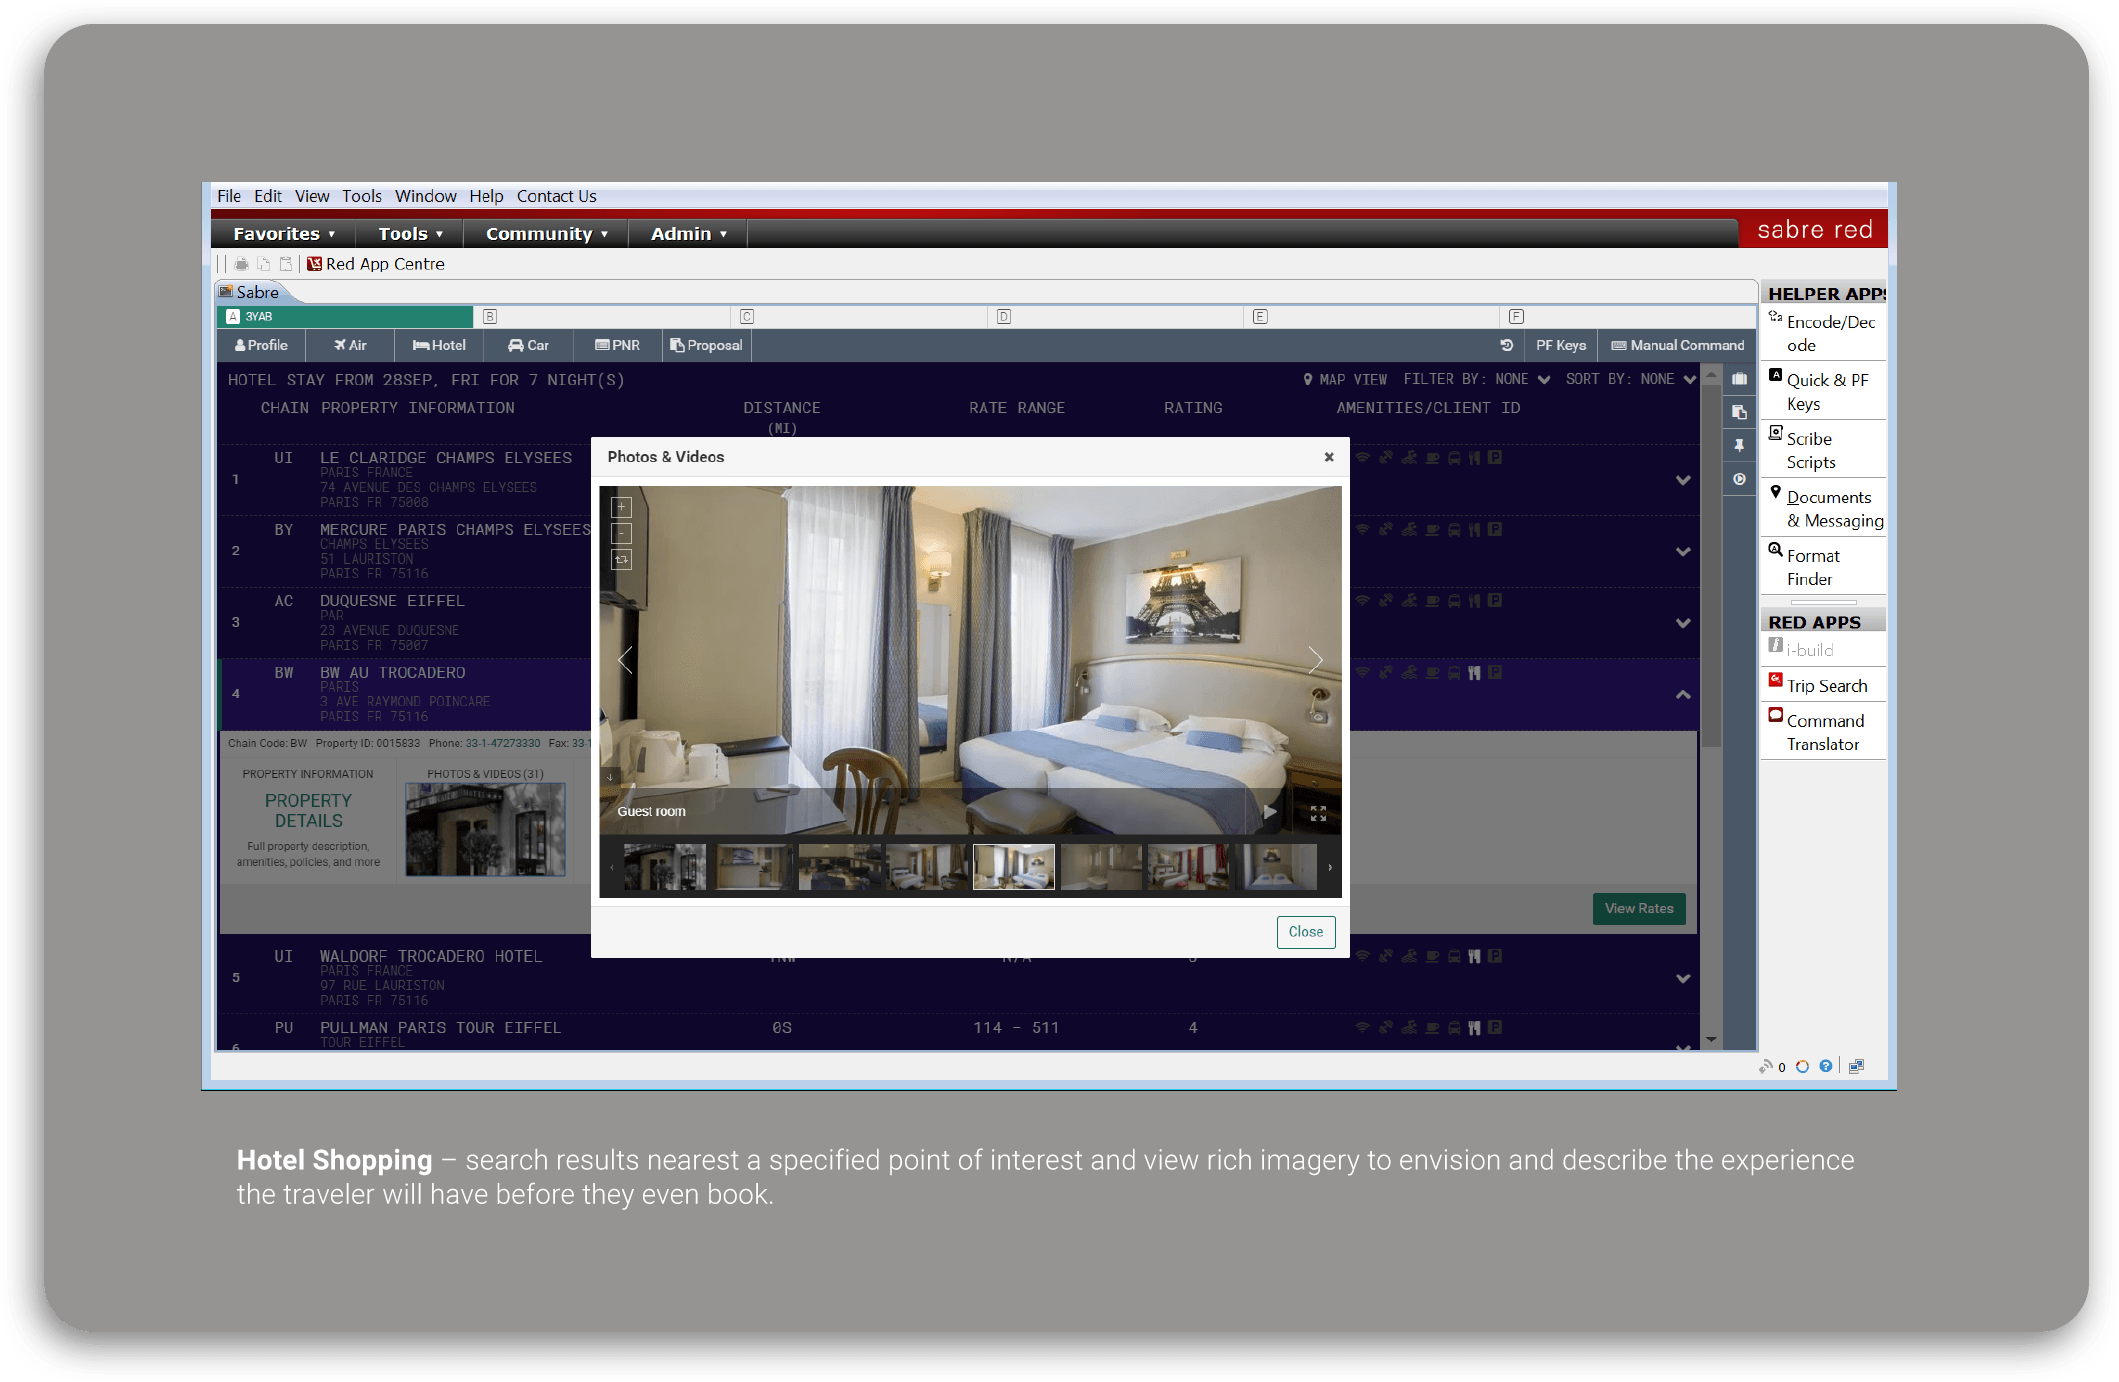The width and height of the screenshot is (2119, 1382).
Task: Click the print icon in toolbar
Action: (241, 264)
